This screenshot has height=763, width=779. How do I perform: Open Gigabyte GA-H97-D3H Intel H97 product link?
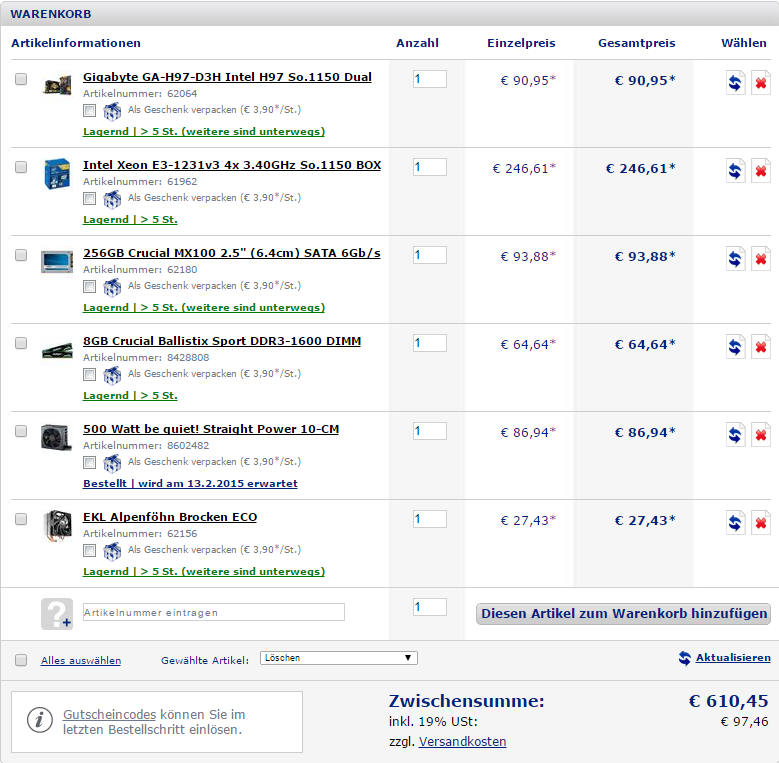(227, 77)
